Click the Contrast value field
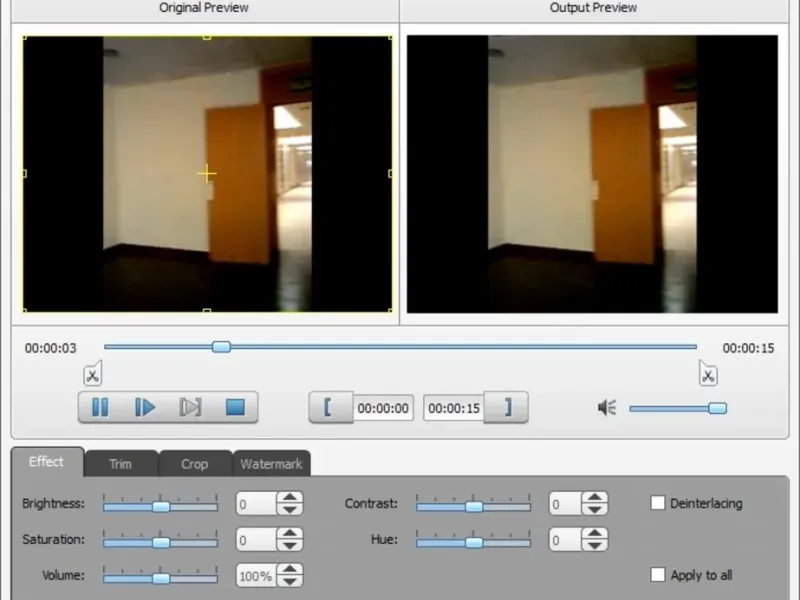 (565, 504)
